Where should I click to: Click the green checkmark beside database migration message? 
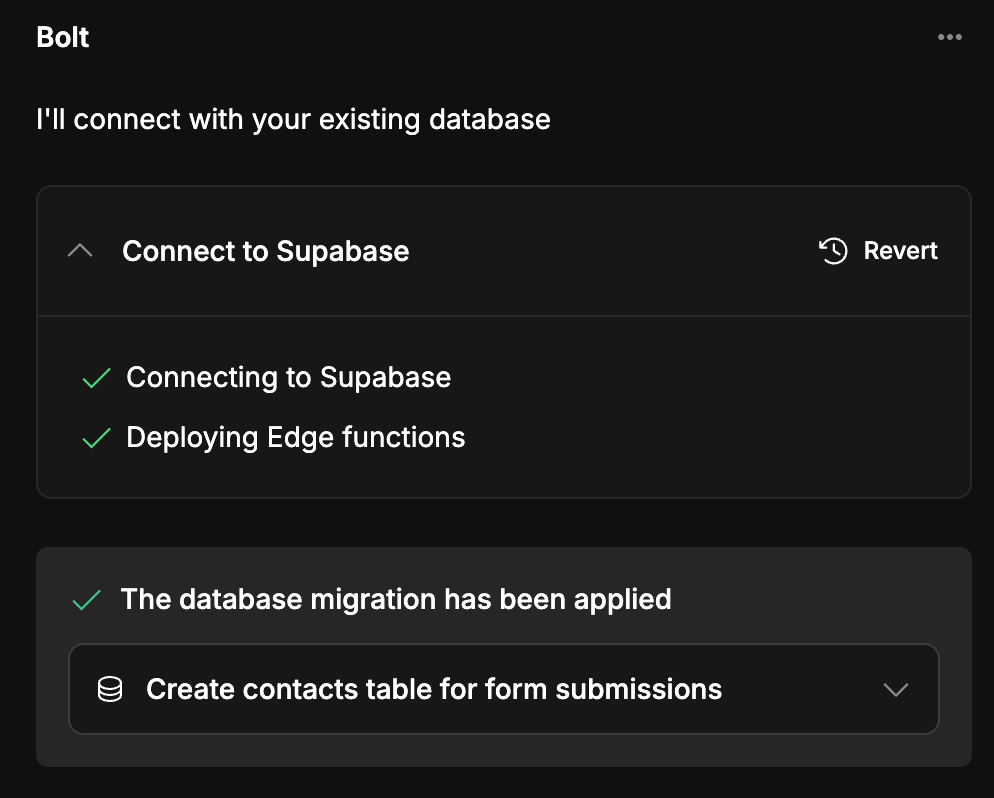click(x=87, y=600)
